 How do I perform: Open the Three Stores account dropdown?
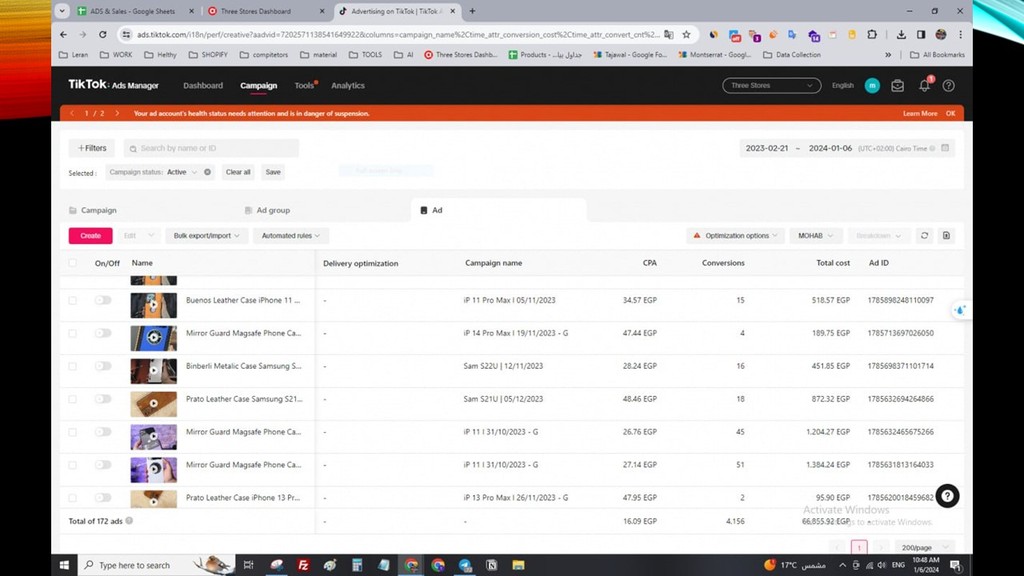pyautogui.click(x=771, y=86)
